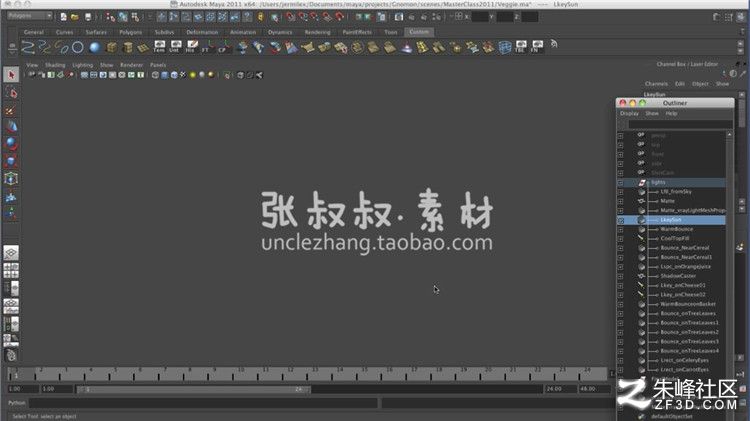Toggle smooth shade all panel icon
This screenshot has height=421, width=750.
click(165, 75)
